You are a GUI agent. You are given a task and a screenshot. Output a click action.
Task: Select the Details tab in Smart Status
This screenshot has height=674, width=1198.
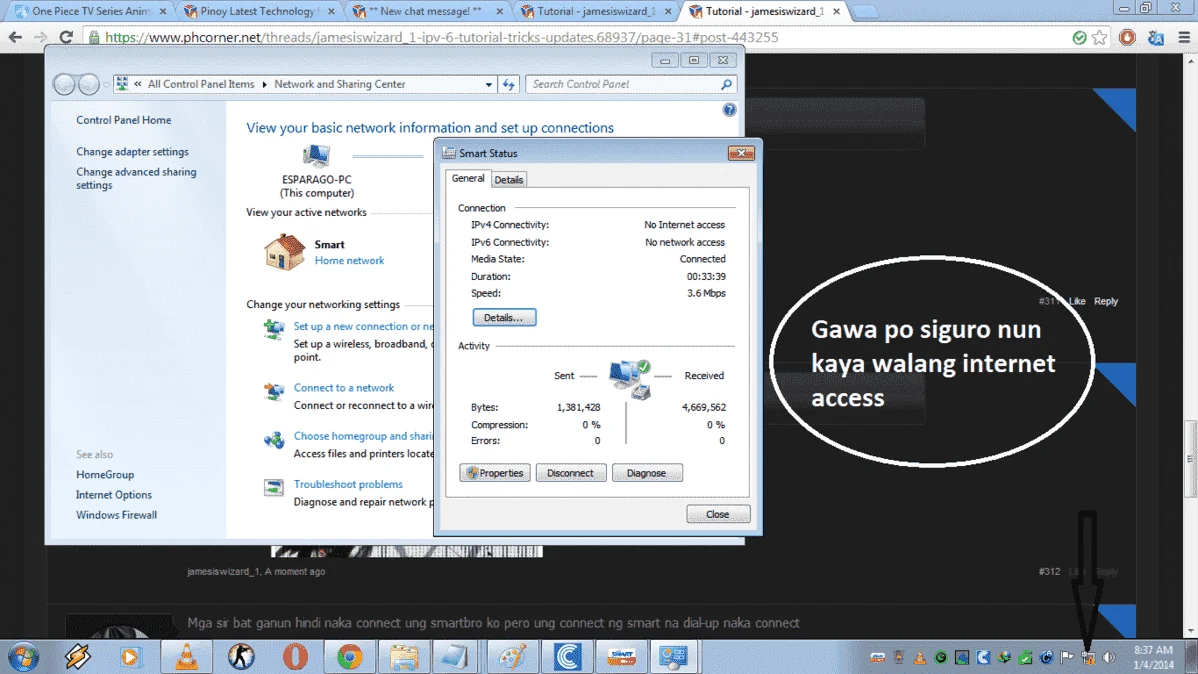tap(509, 180)
